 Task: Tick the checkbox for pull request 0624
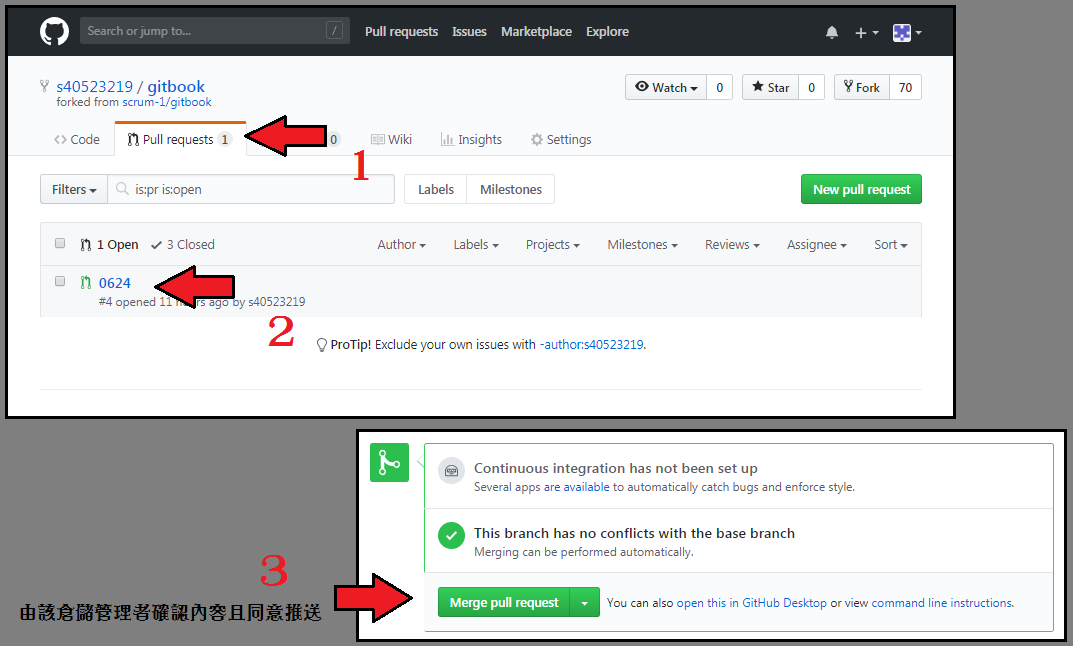click(60, 281)
